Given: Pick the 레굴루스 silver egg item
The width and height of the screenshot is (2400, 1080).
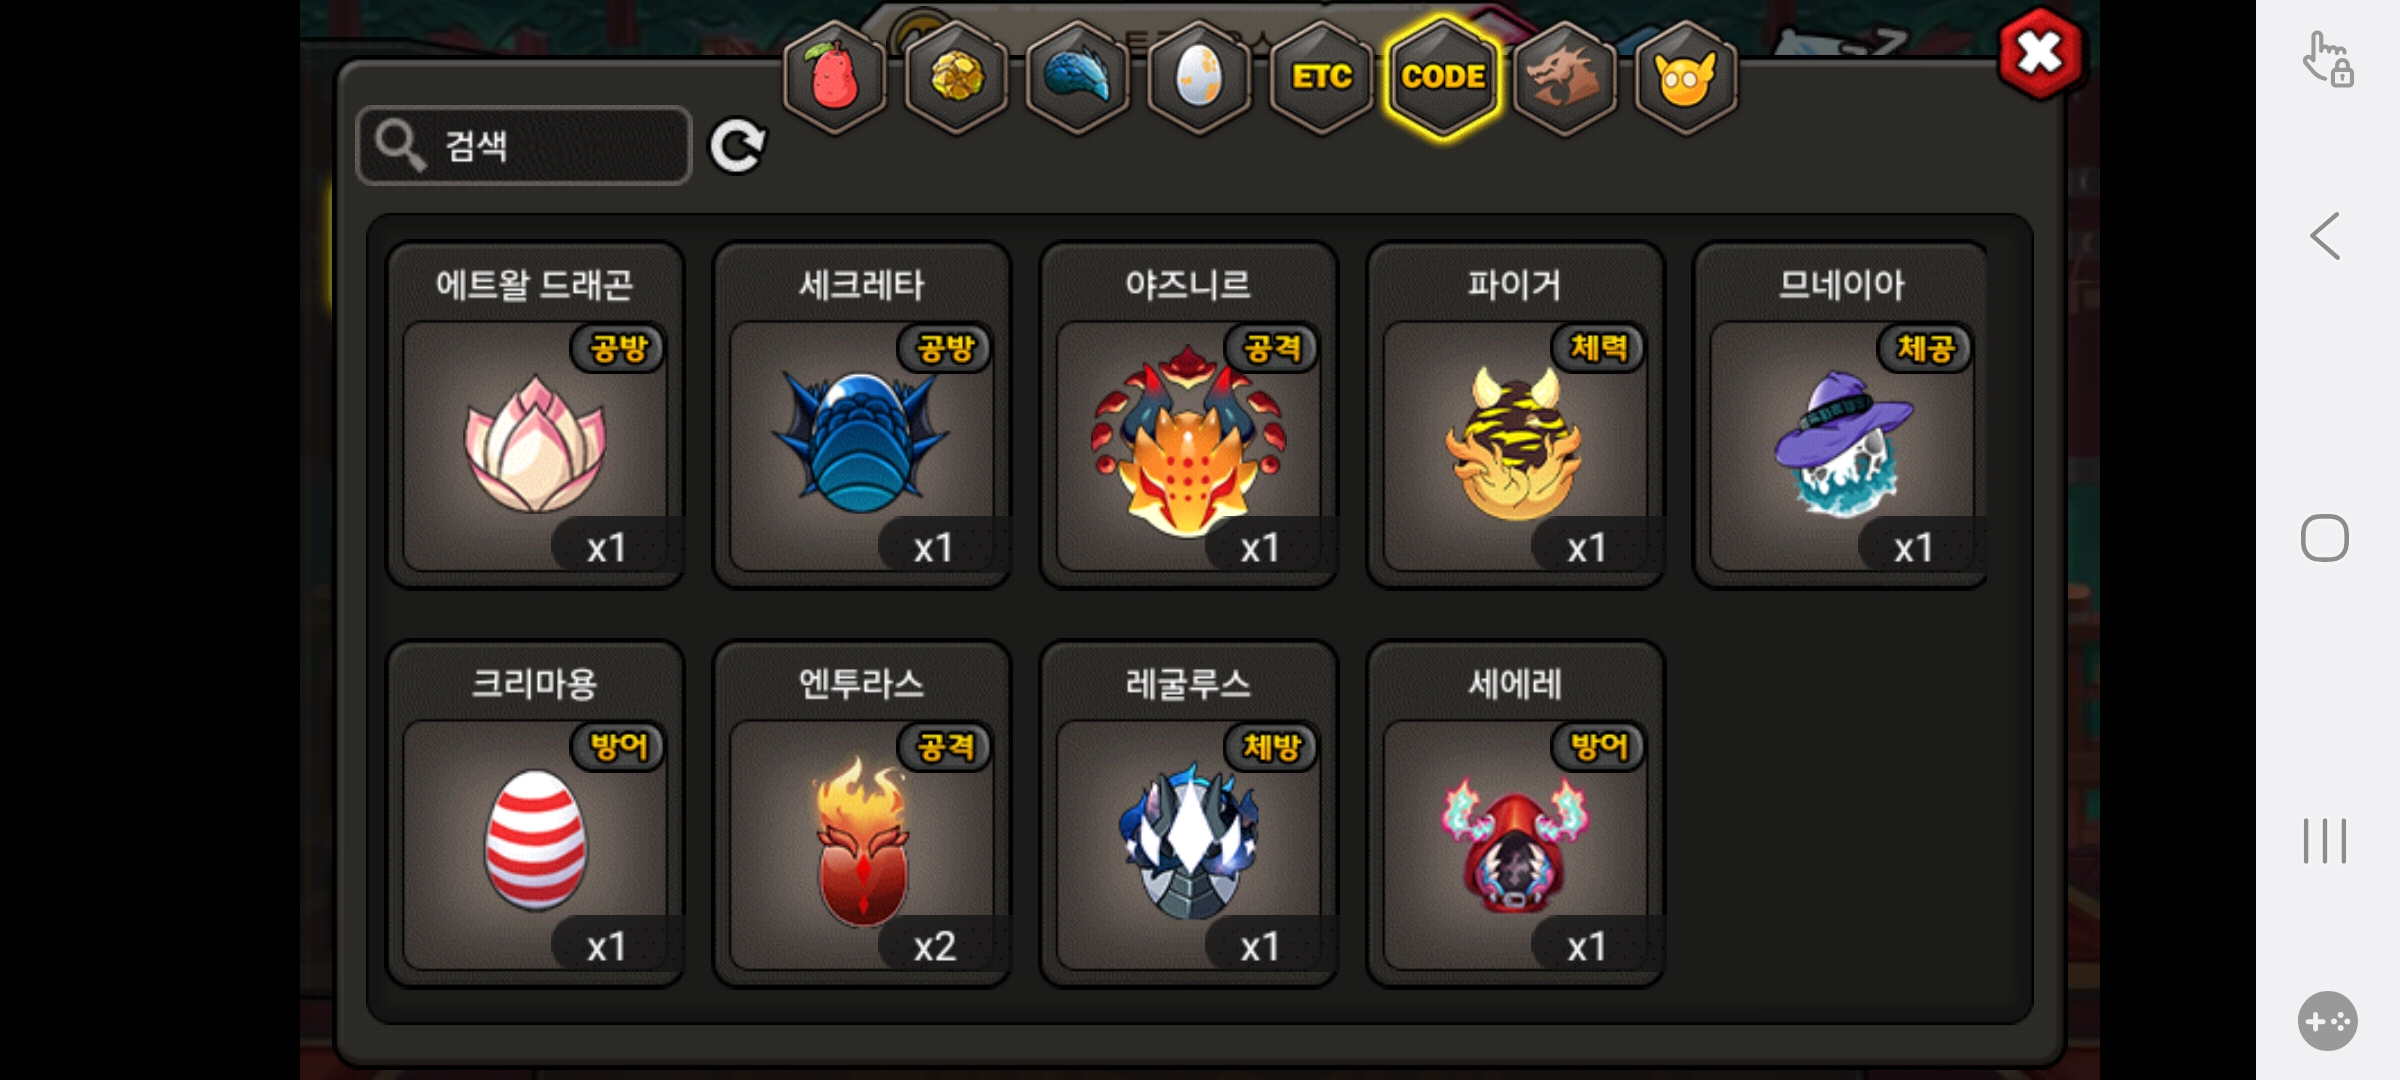Looking at the screenshot, I should tap(1188, 814).
